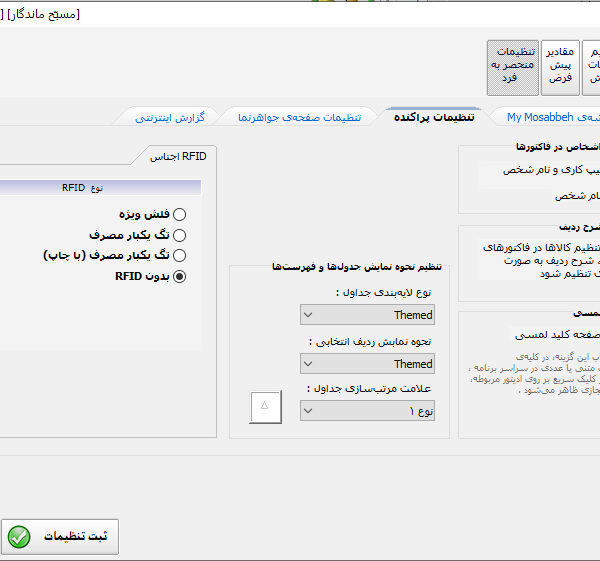Select the بدون RFID radio button

point(180,277)
